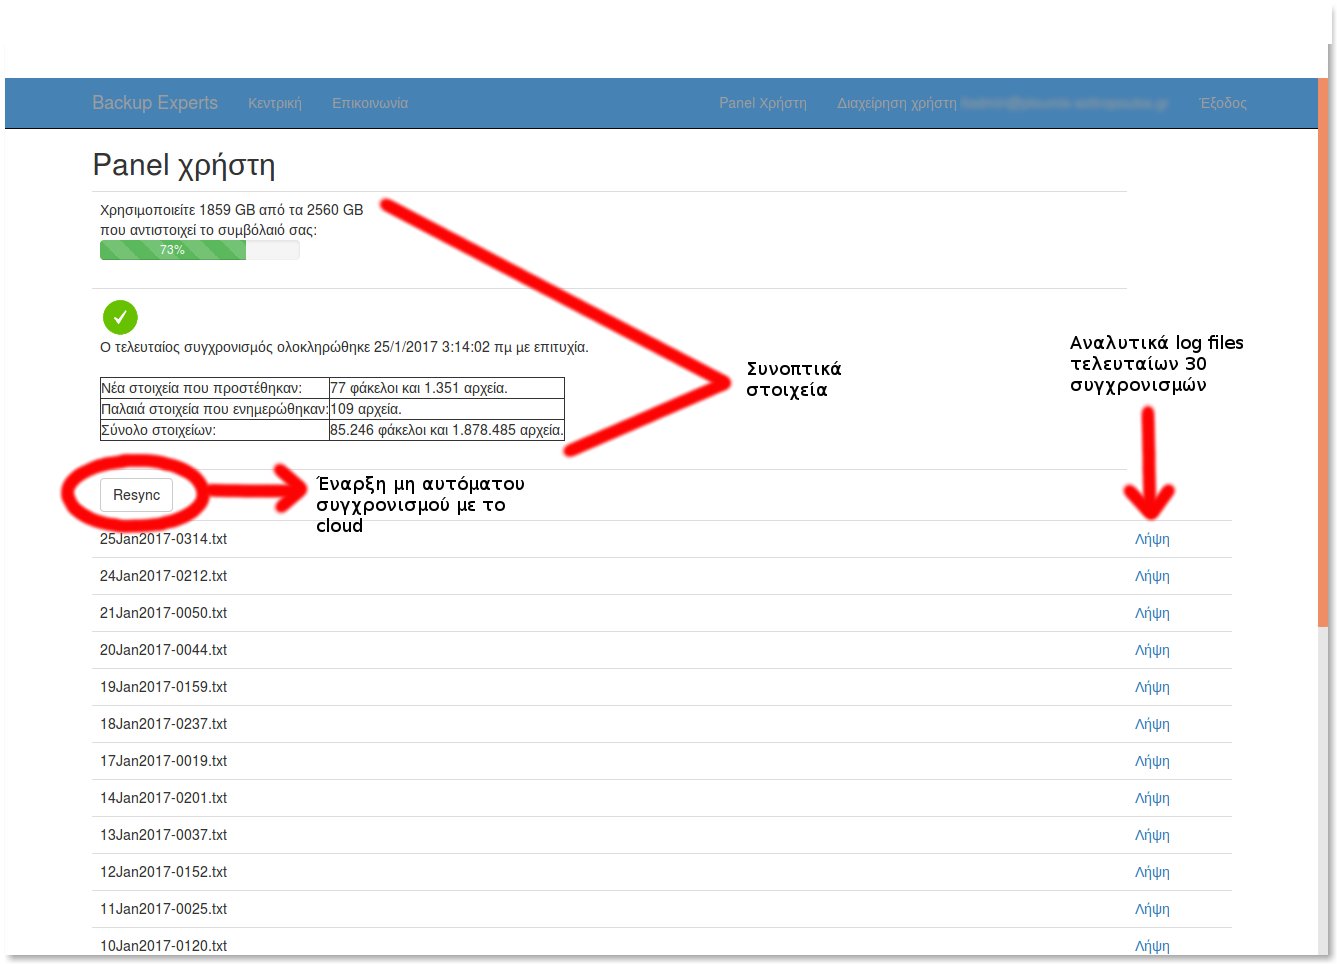Click the 'Παλαιά στοιχεία που ενημερώθηκαν' cell
The image size is (1337, 964).
214,409
